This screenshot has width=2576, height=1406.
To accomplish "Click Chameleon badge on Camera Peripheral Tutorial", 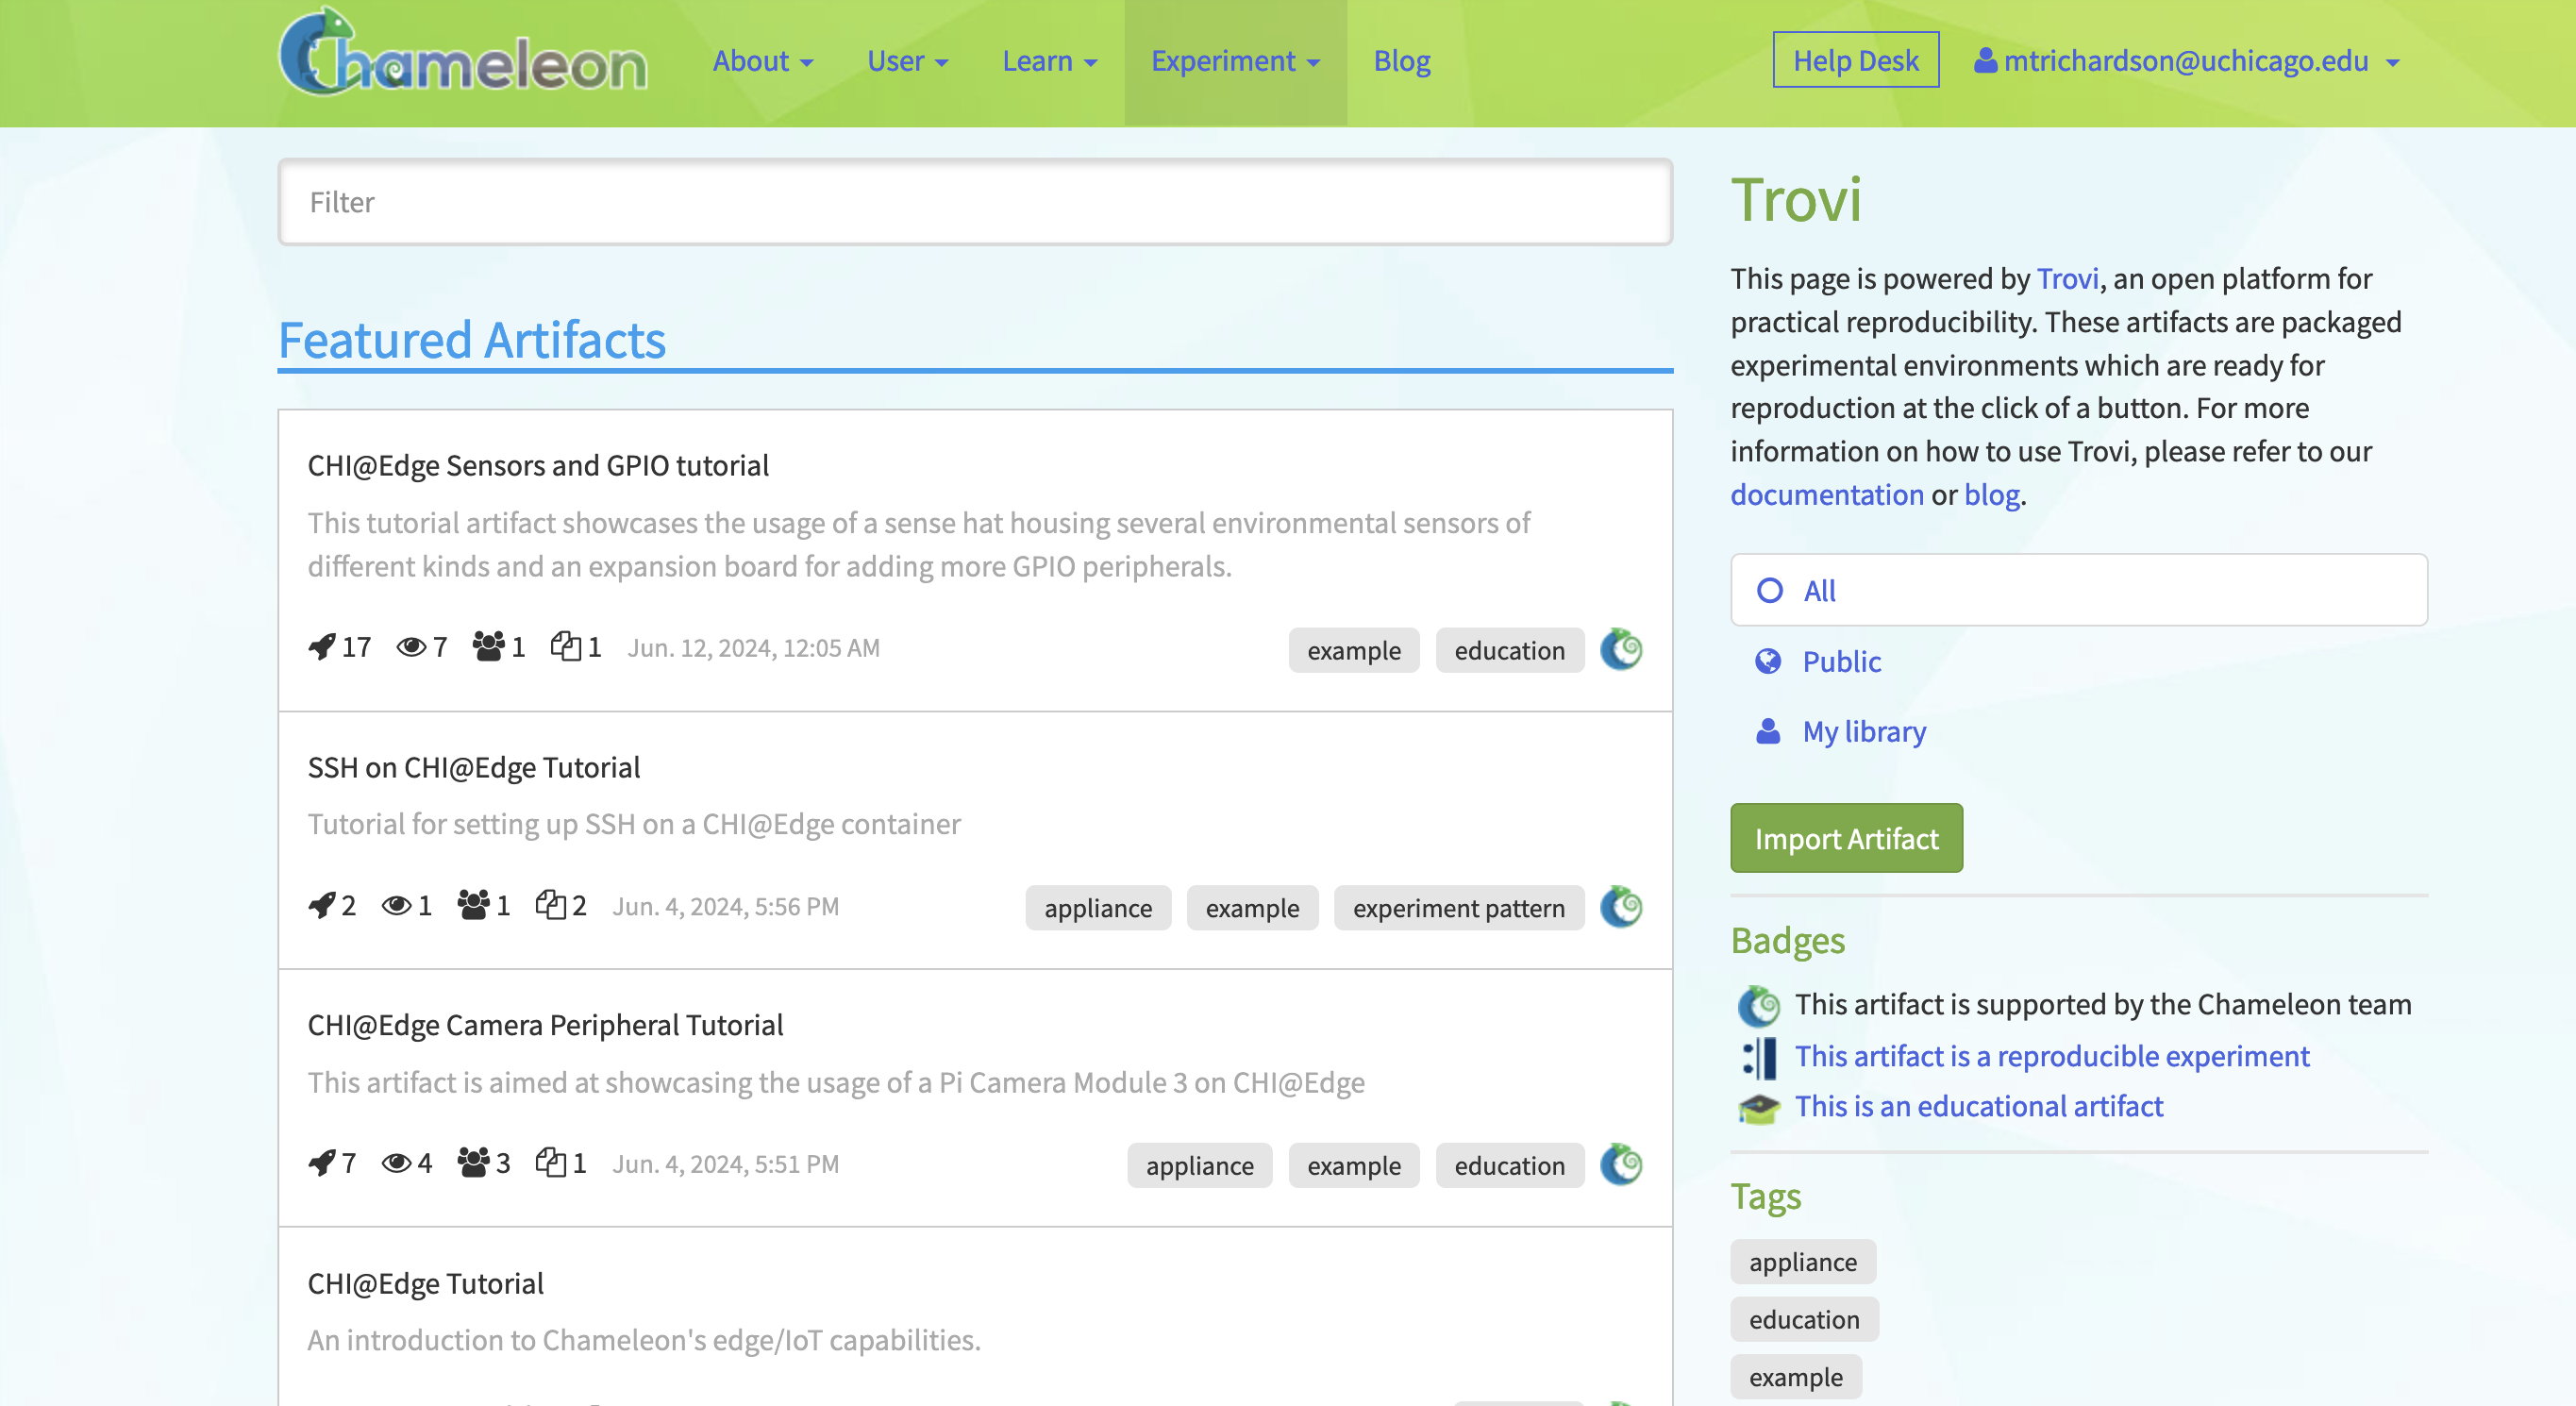I will 1621,1164.
